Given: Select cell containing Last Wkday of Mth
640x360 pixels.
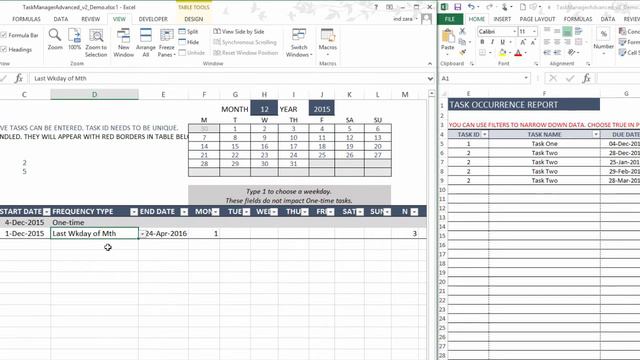Looking at the screenshot, I should point(94,233).
